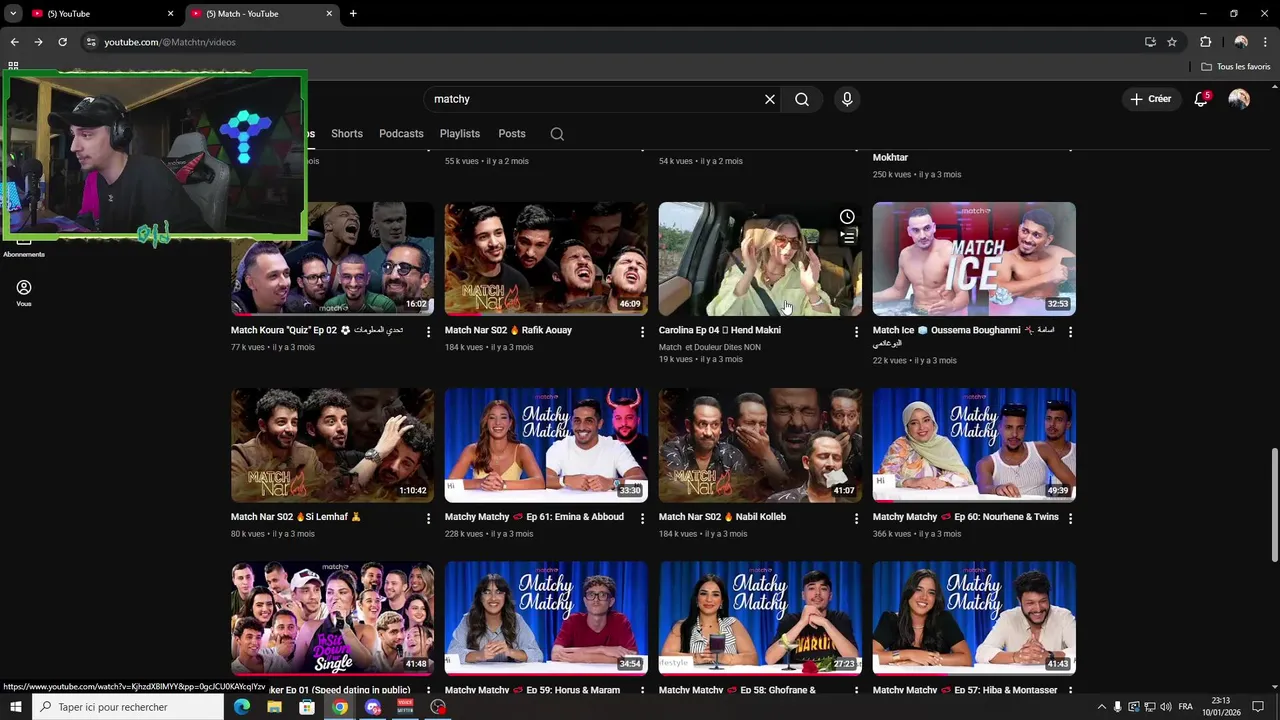Open the "Tous les favoris" bookmarks folder
Viewport: 1280px width, 720px height.
tap(1236, 66)
